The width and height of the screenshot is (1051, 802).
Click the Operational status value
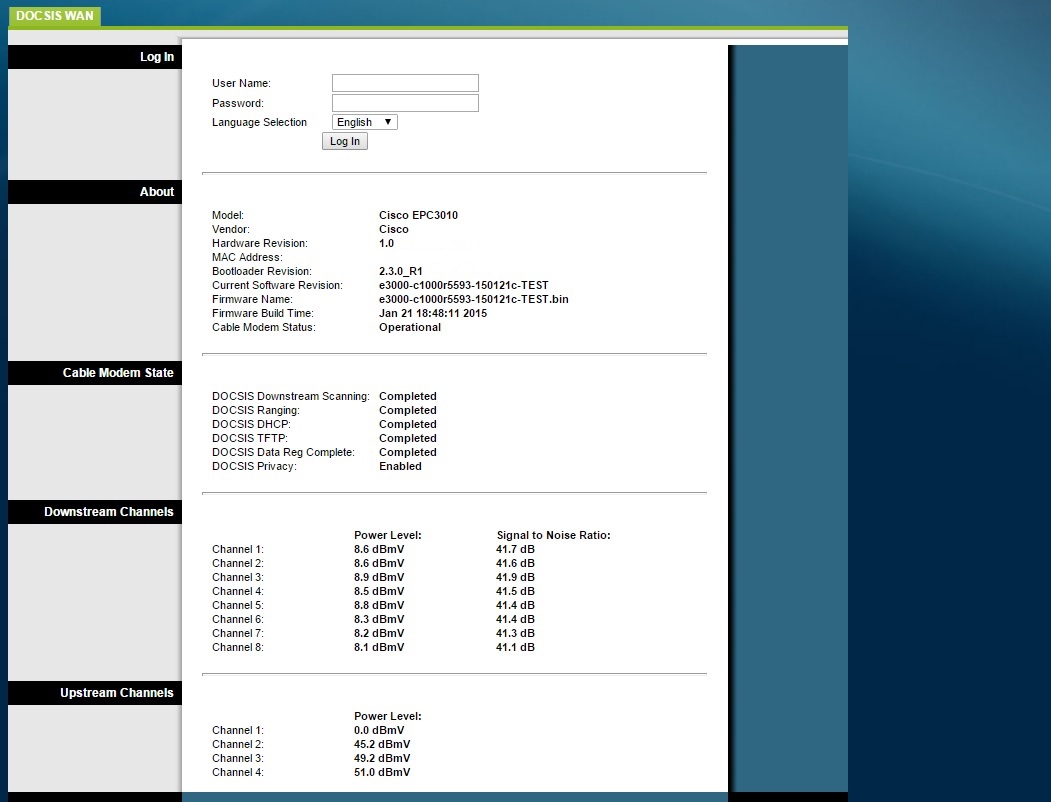(x=410, y=328)
